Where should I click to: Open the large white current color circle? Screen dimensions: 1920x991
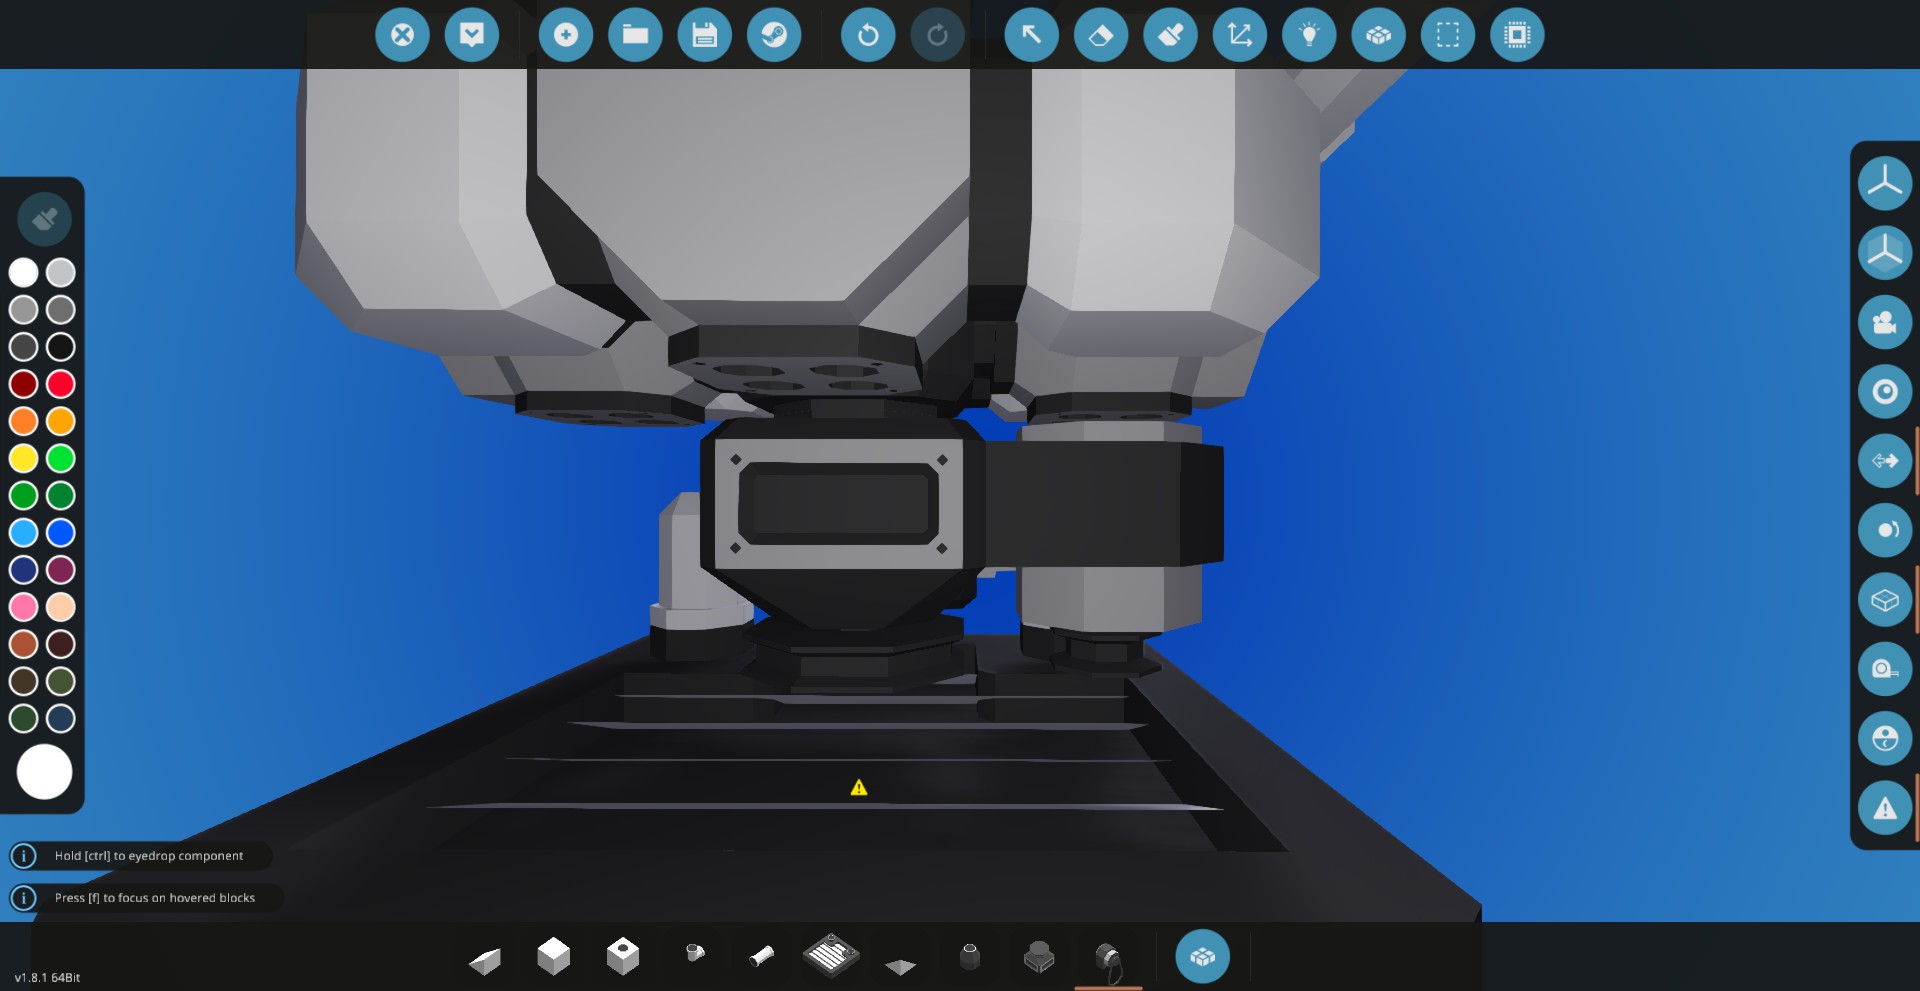coord(44,772)
